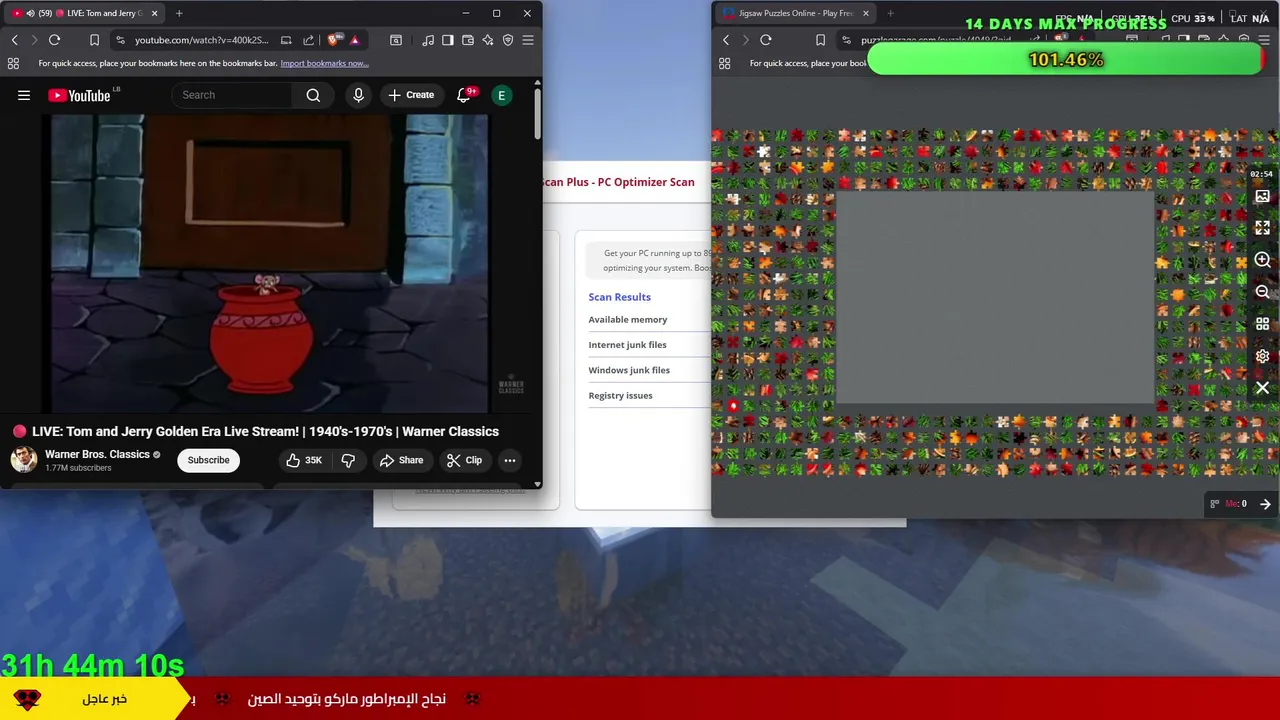
Task: Select Windows junk files row
Action: 629,370
